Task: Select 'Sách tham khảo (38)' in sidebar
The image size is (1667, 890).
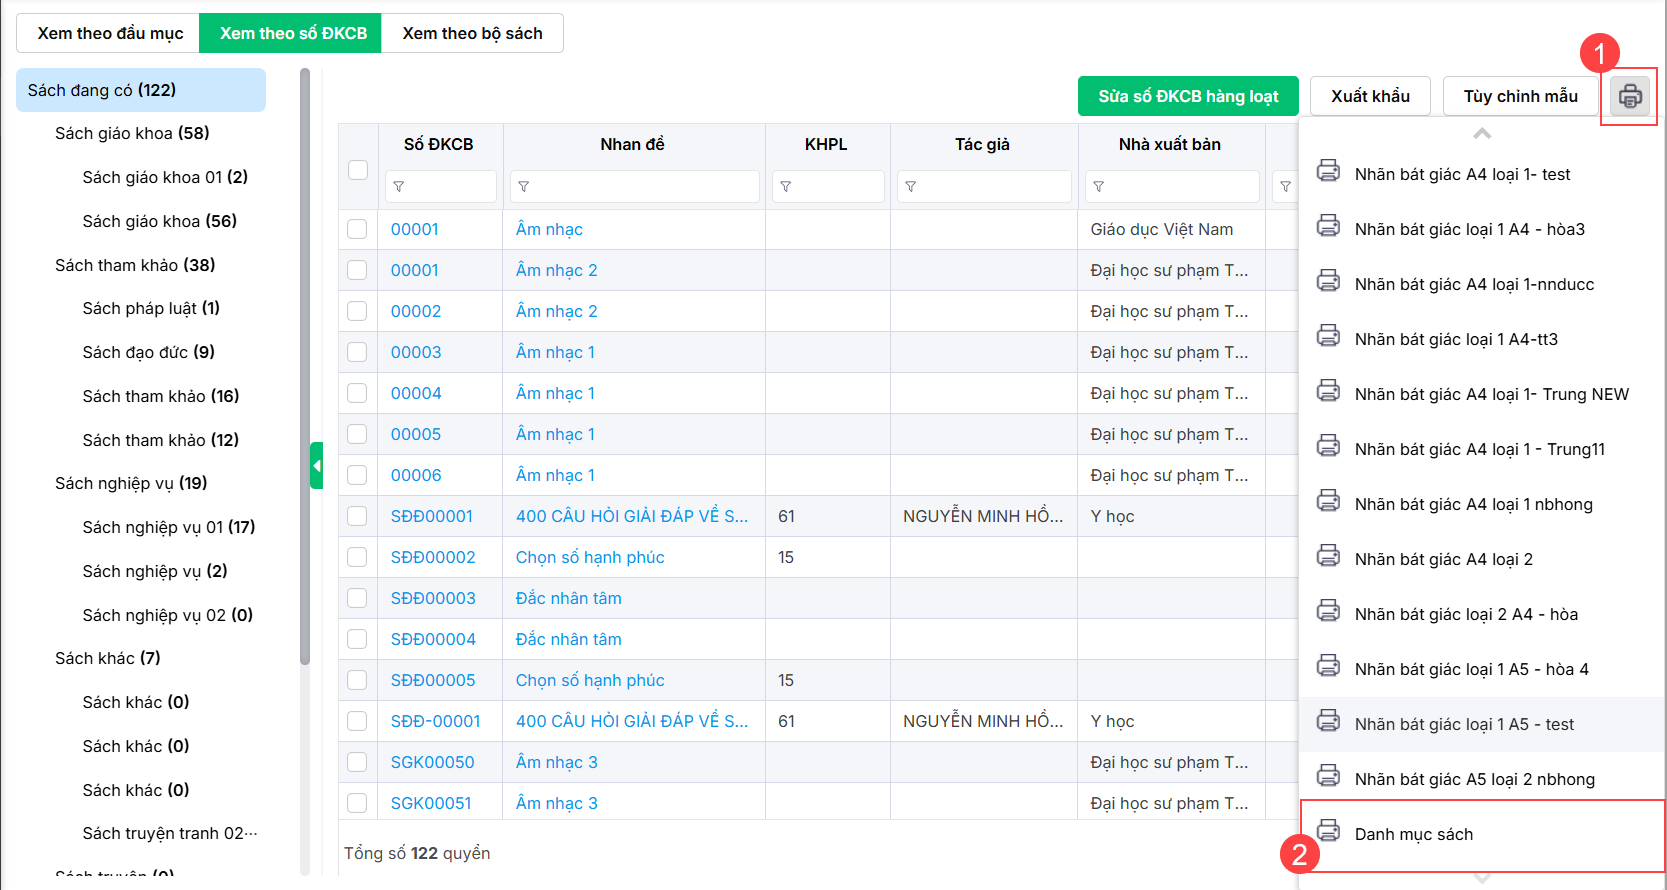Action: 135,265
